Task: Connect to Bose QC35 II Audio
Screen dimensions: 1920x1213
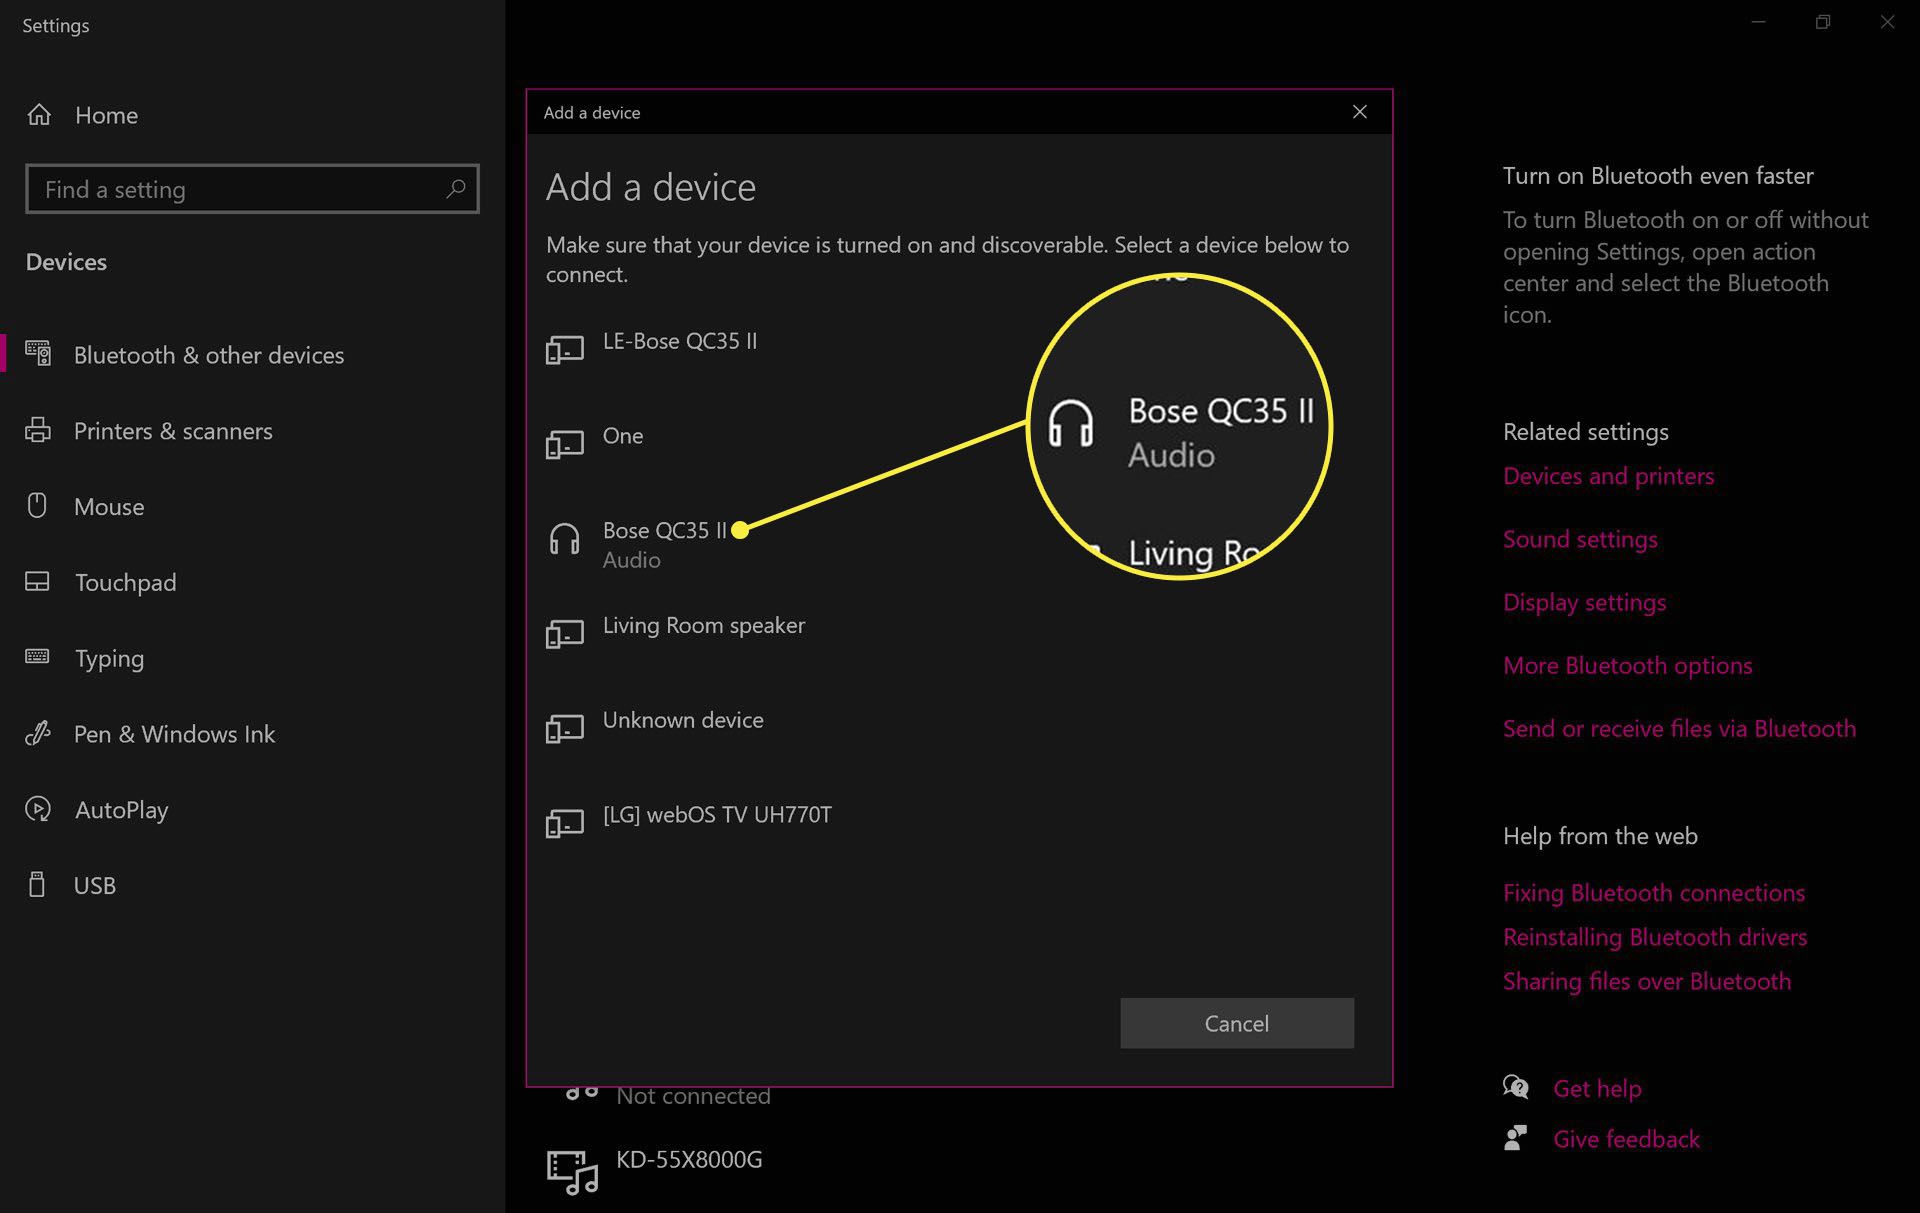Action: 959,540
